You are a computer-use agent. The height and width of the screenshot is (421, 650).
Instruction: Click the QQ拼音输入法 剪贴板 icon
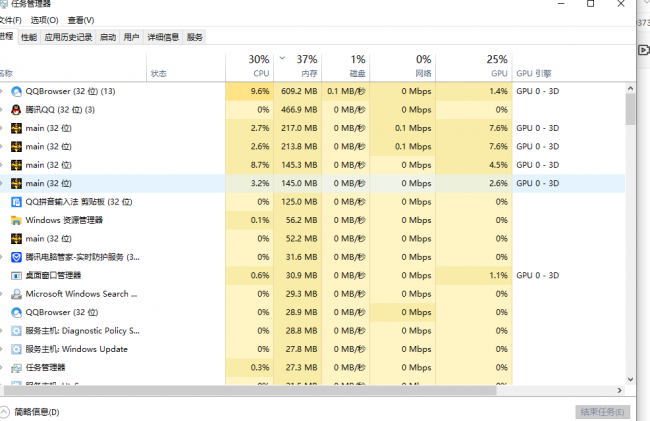16,202
